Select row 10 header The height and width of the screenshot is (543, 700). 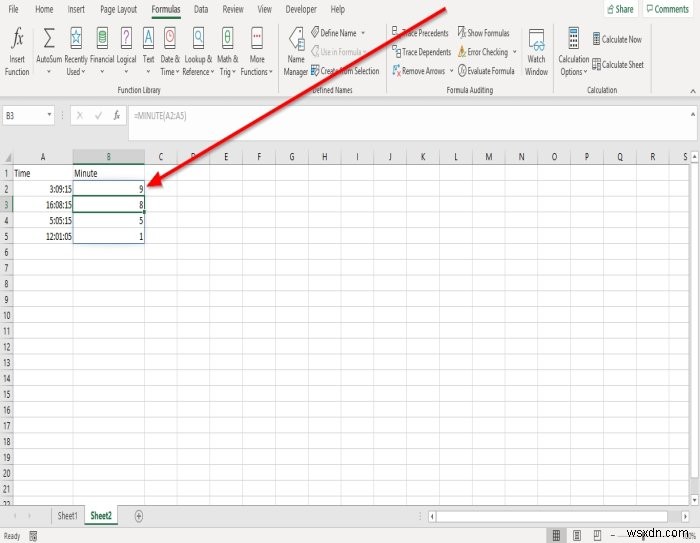tap(7, 315)
